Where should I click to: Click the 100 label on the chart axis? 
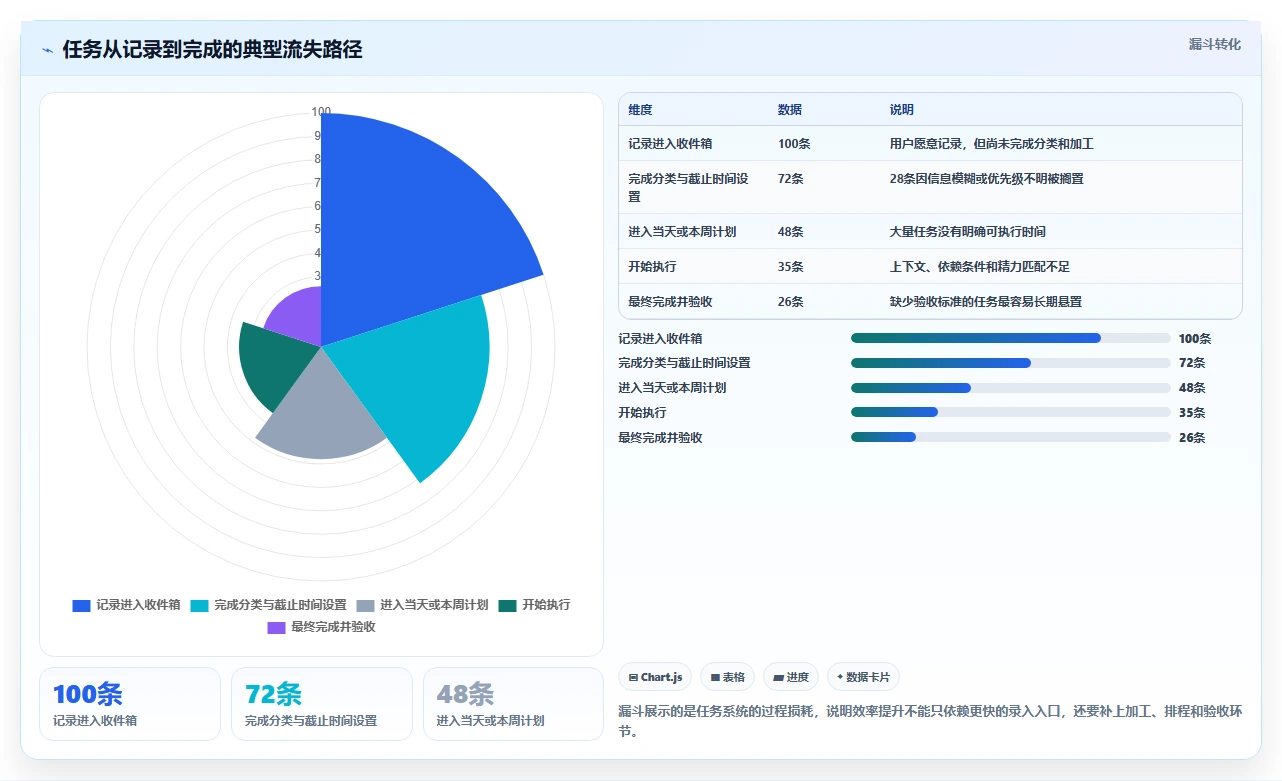tap(321, 112)
